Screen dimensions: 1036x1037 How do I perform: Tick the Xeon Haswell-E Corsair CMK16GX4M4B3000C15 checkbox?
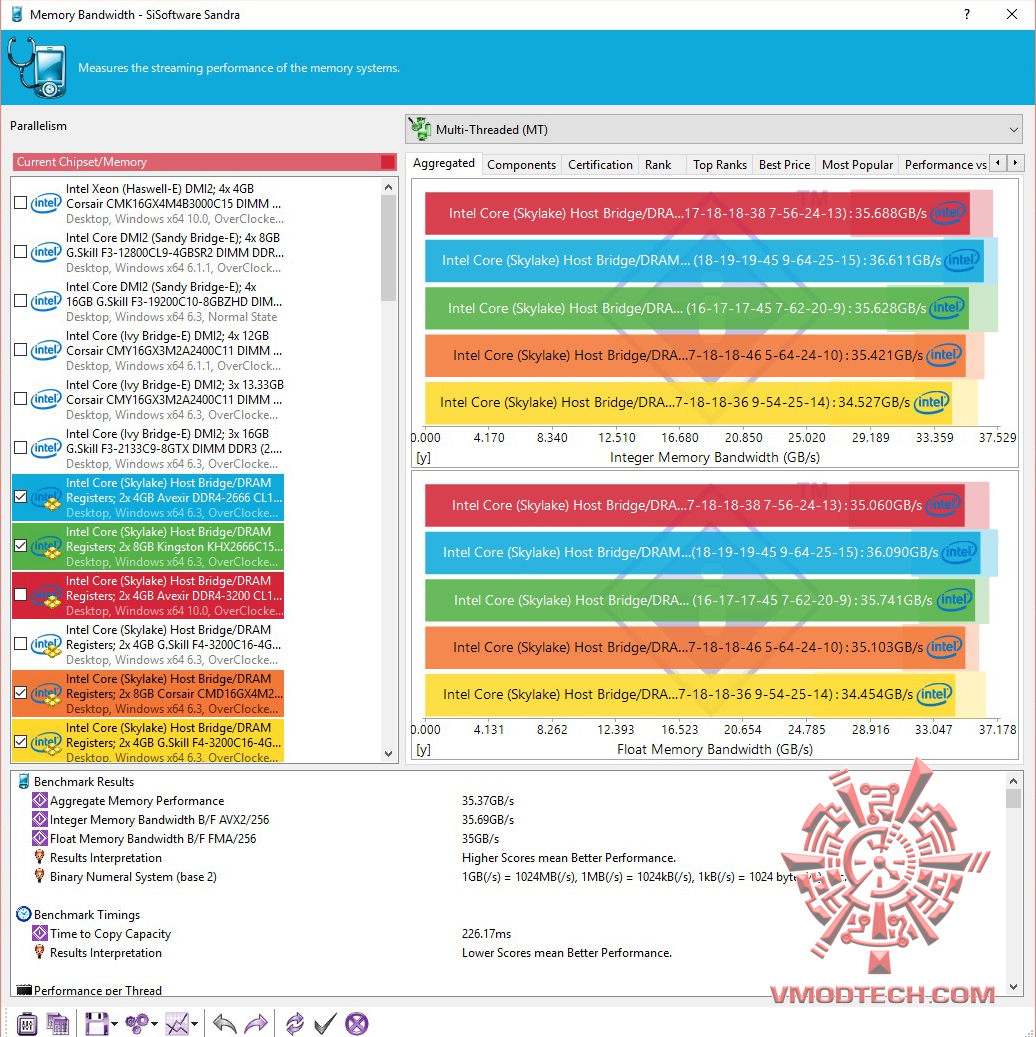tap(21, 203)
